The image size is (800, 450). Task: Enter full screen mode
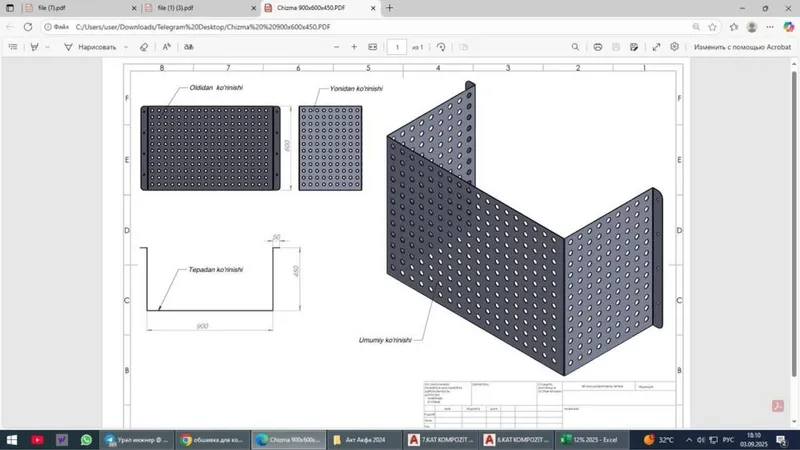tap(657, 47)
